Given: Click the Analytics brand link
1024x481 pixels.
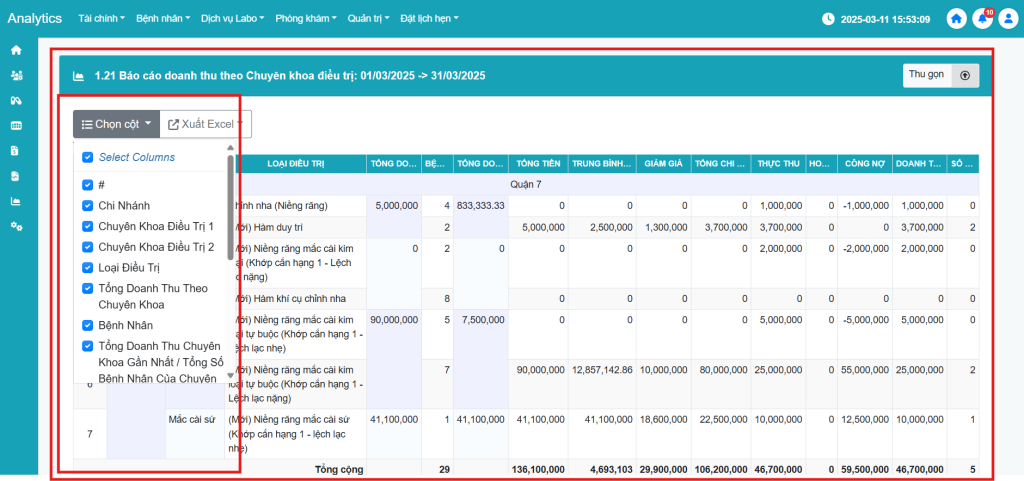Looking at the screenshot, I should tap(34, 19).
